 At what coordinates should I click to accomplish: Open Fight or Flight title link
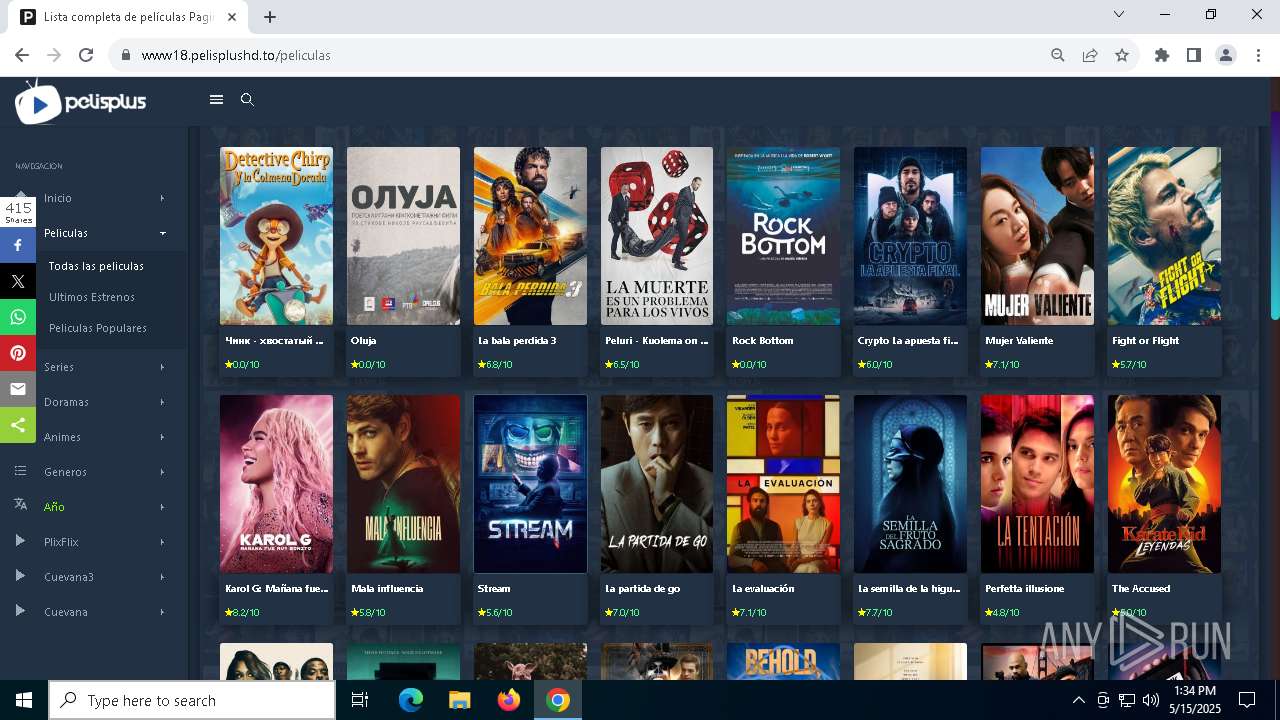tap(1145, 340)
